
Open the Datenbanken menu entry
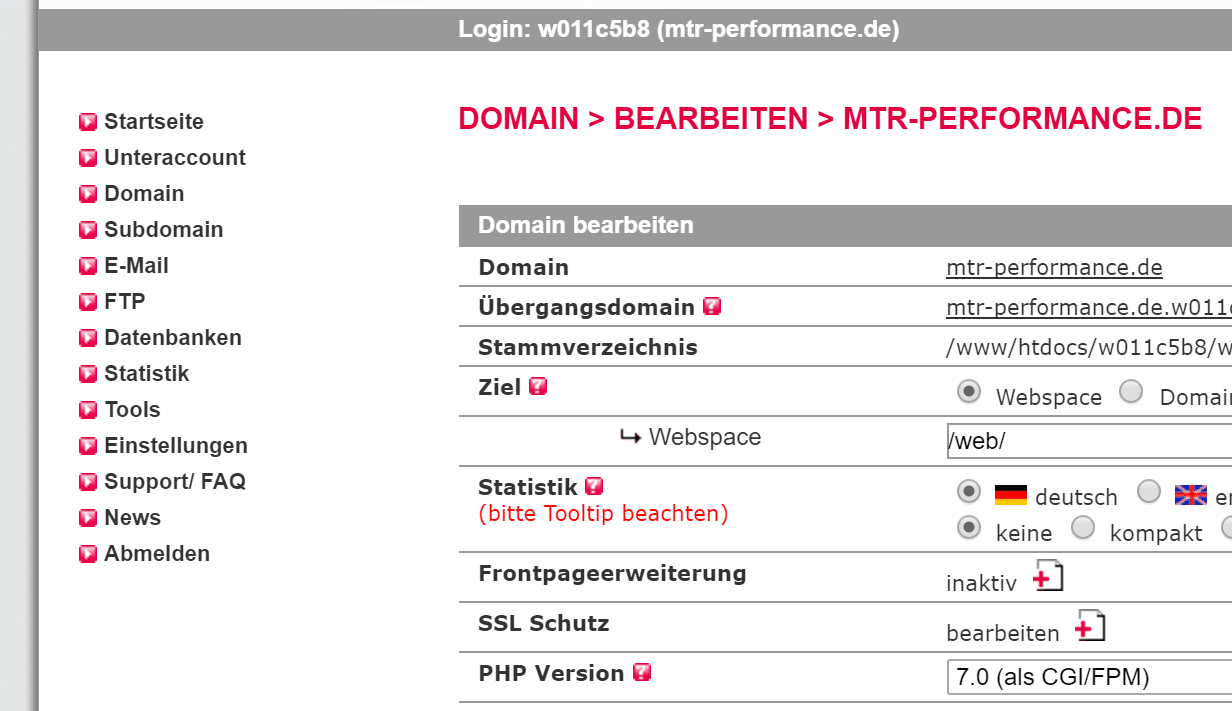[x=172, y=337]
